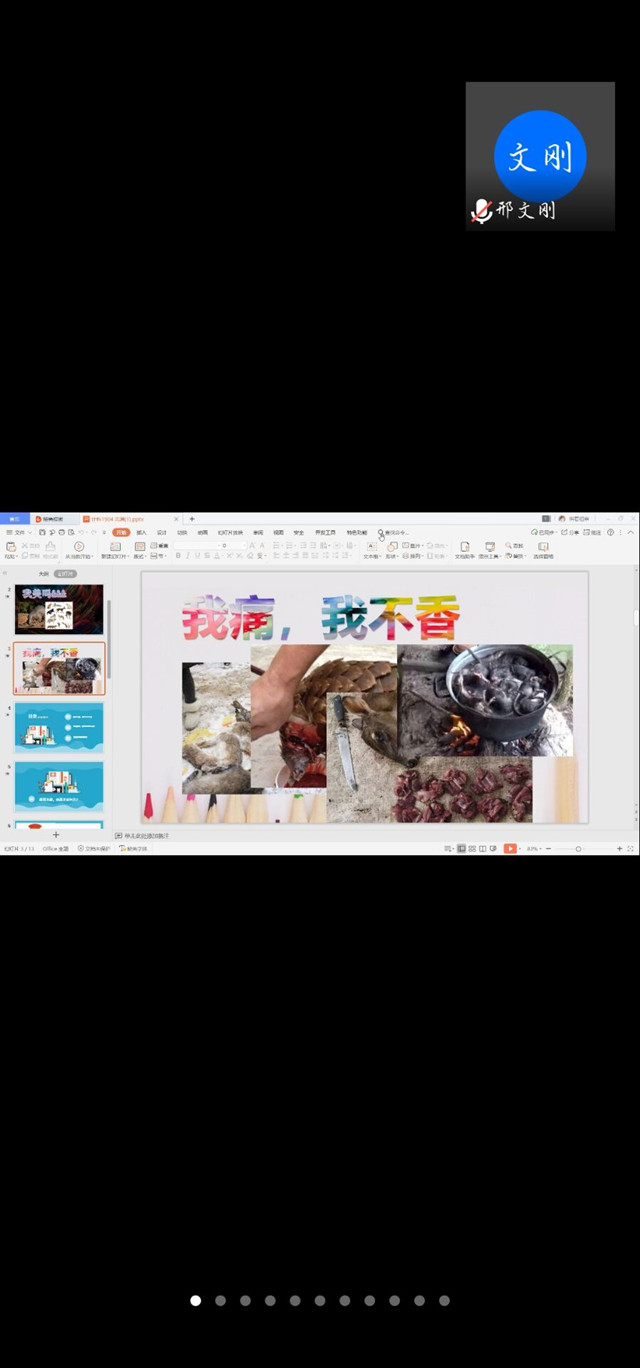640x1368 pixels.
Task: Add a slide with panel plus button
Action: point(56,835)
